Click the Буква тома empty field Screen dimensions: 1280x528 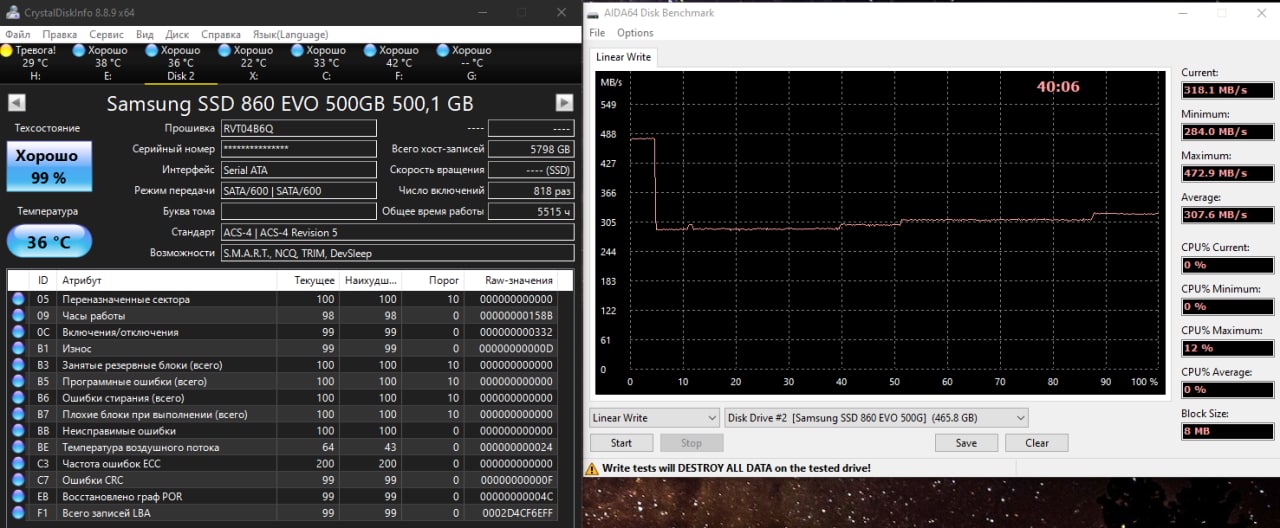pos(299,211)
